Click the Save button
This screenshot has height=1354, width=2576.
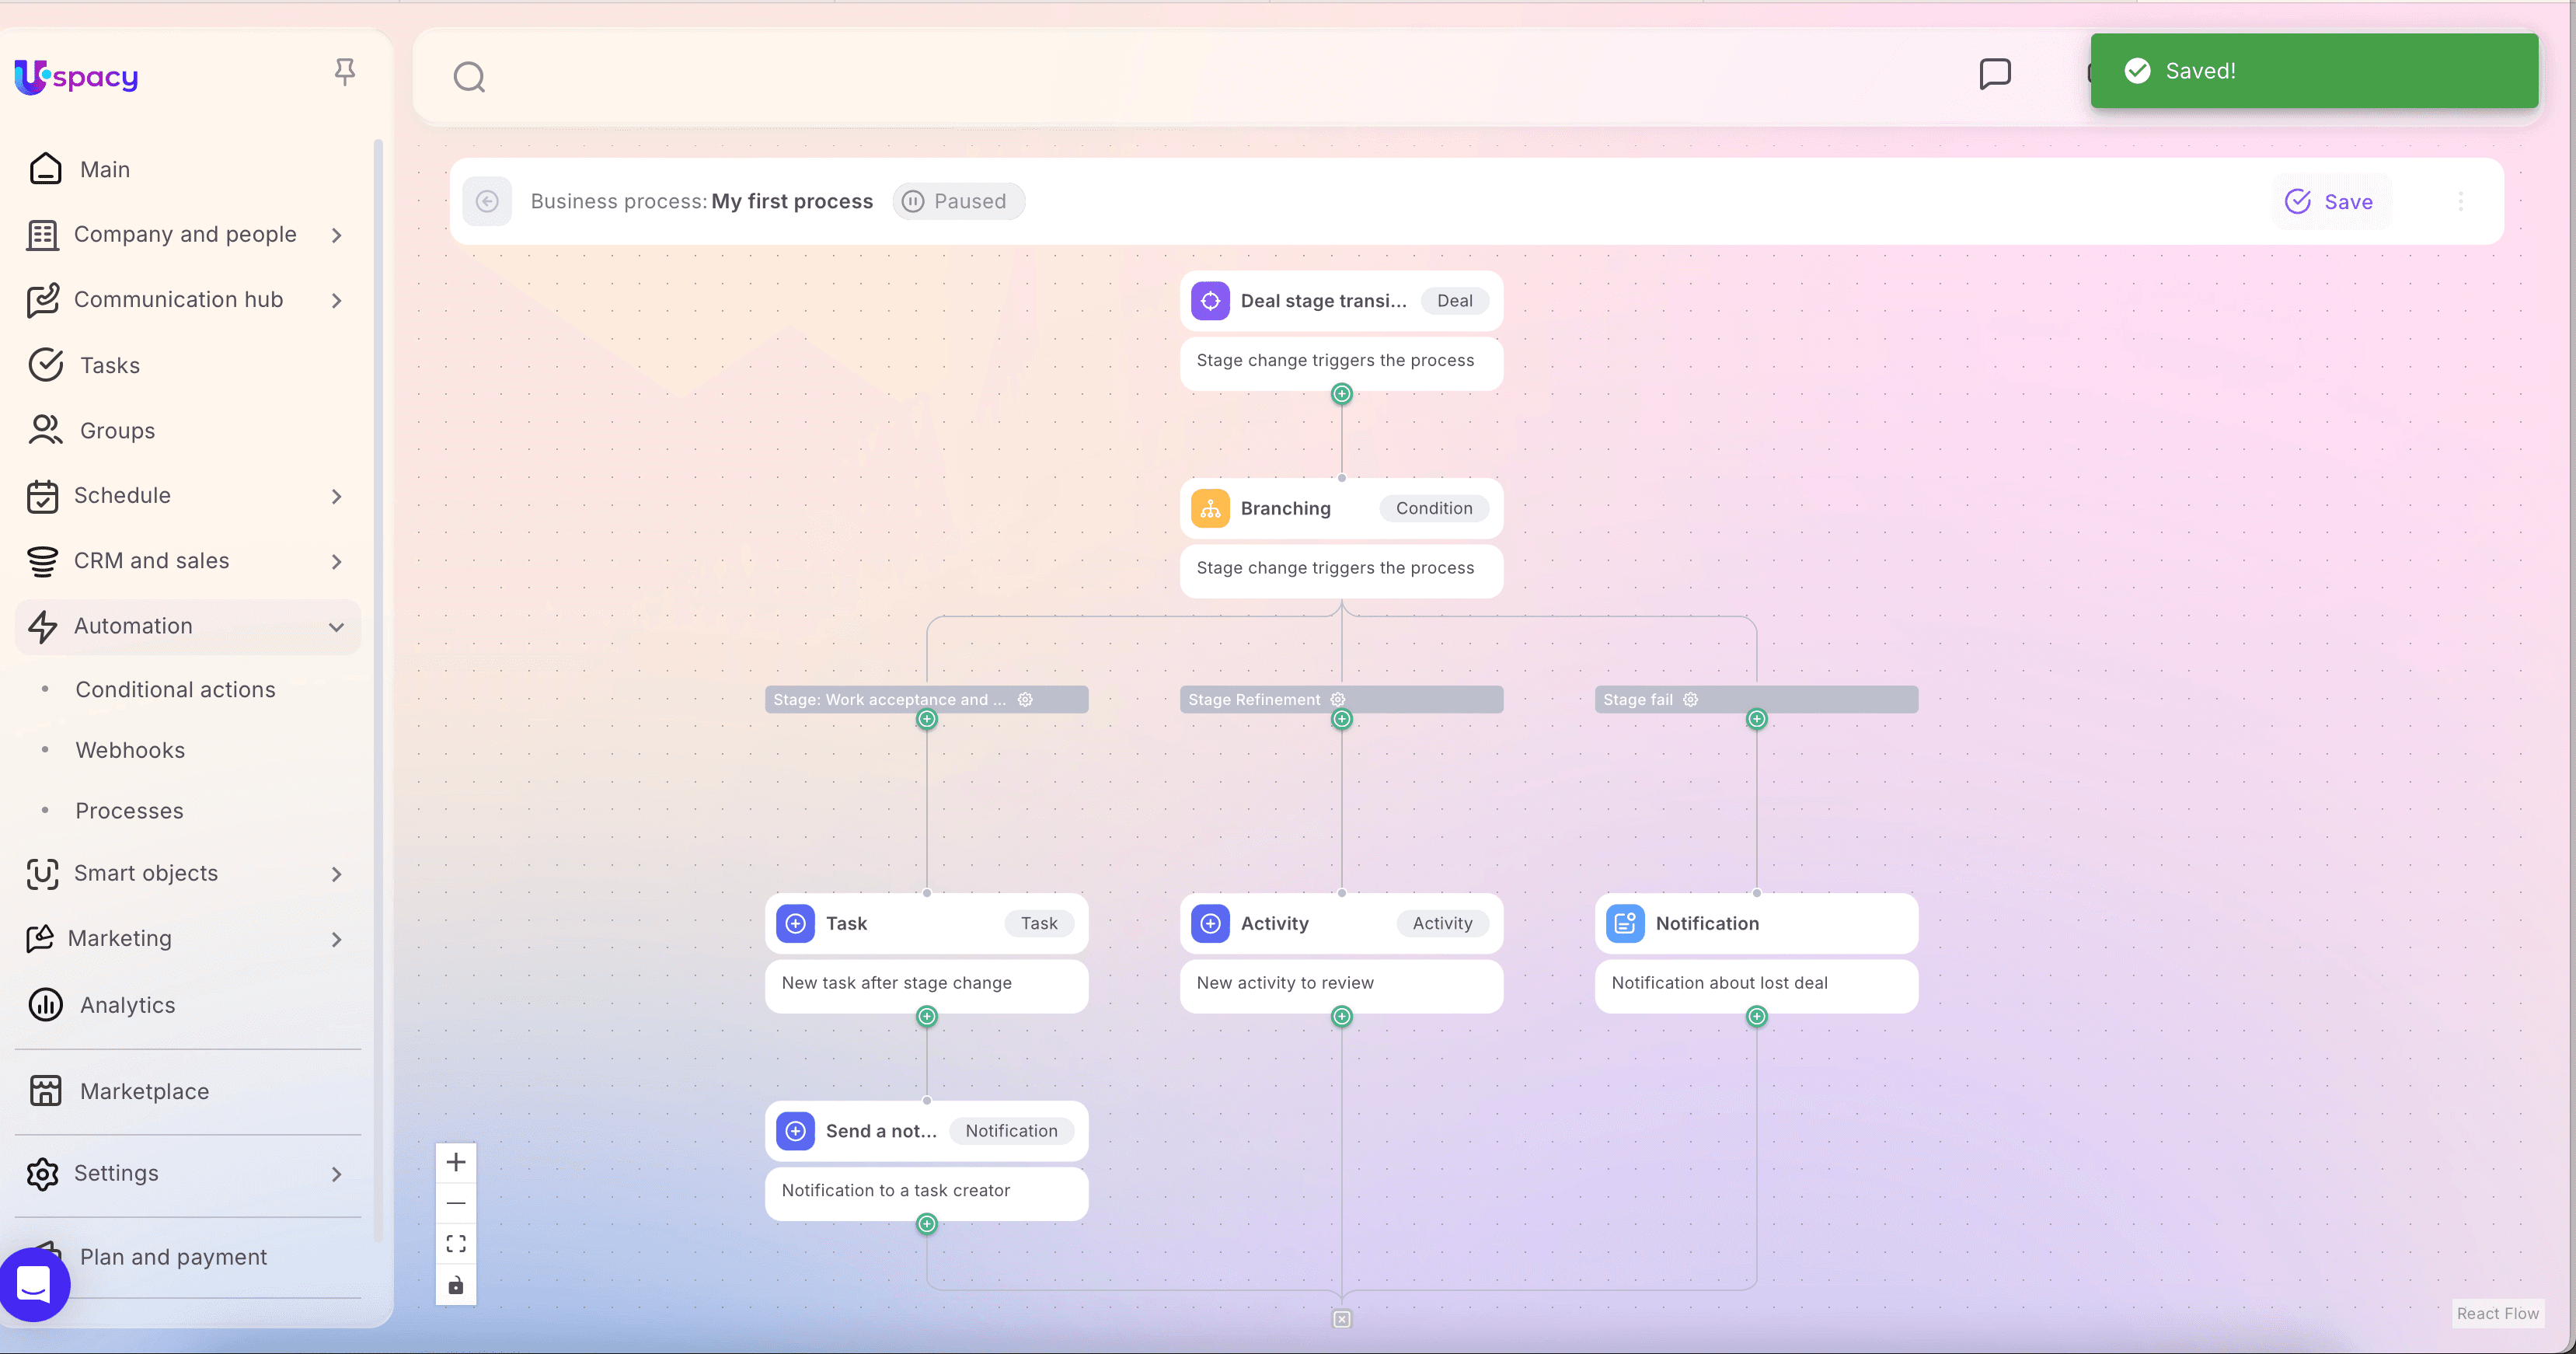2329,201
